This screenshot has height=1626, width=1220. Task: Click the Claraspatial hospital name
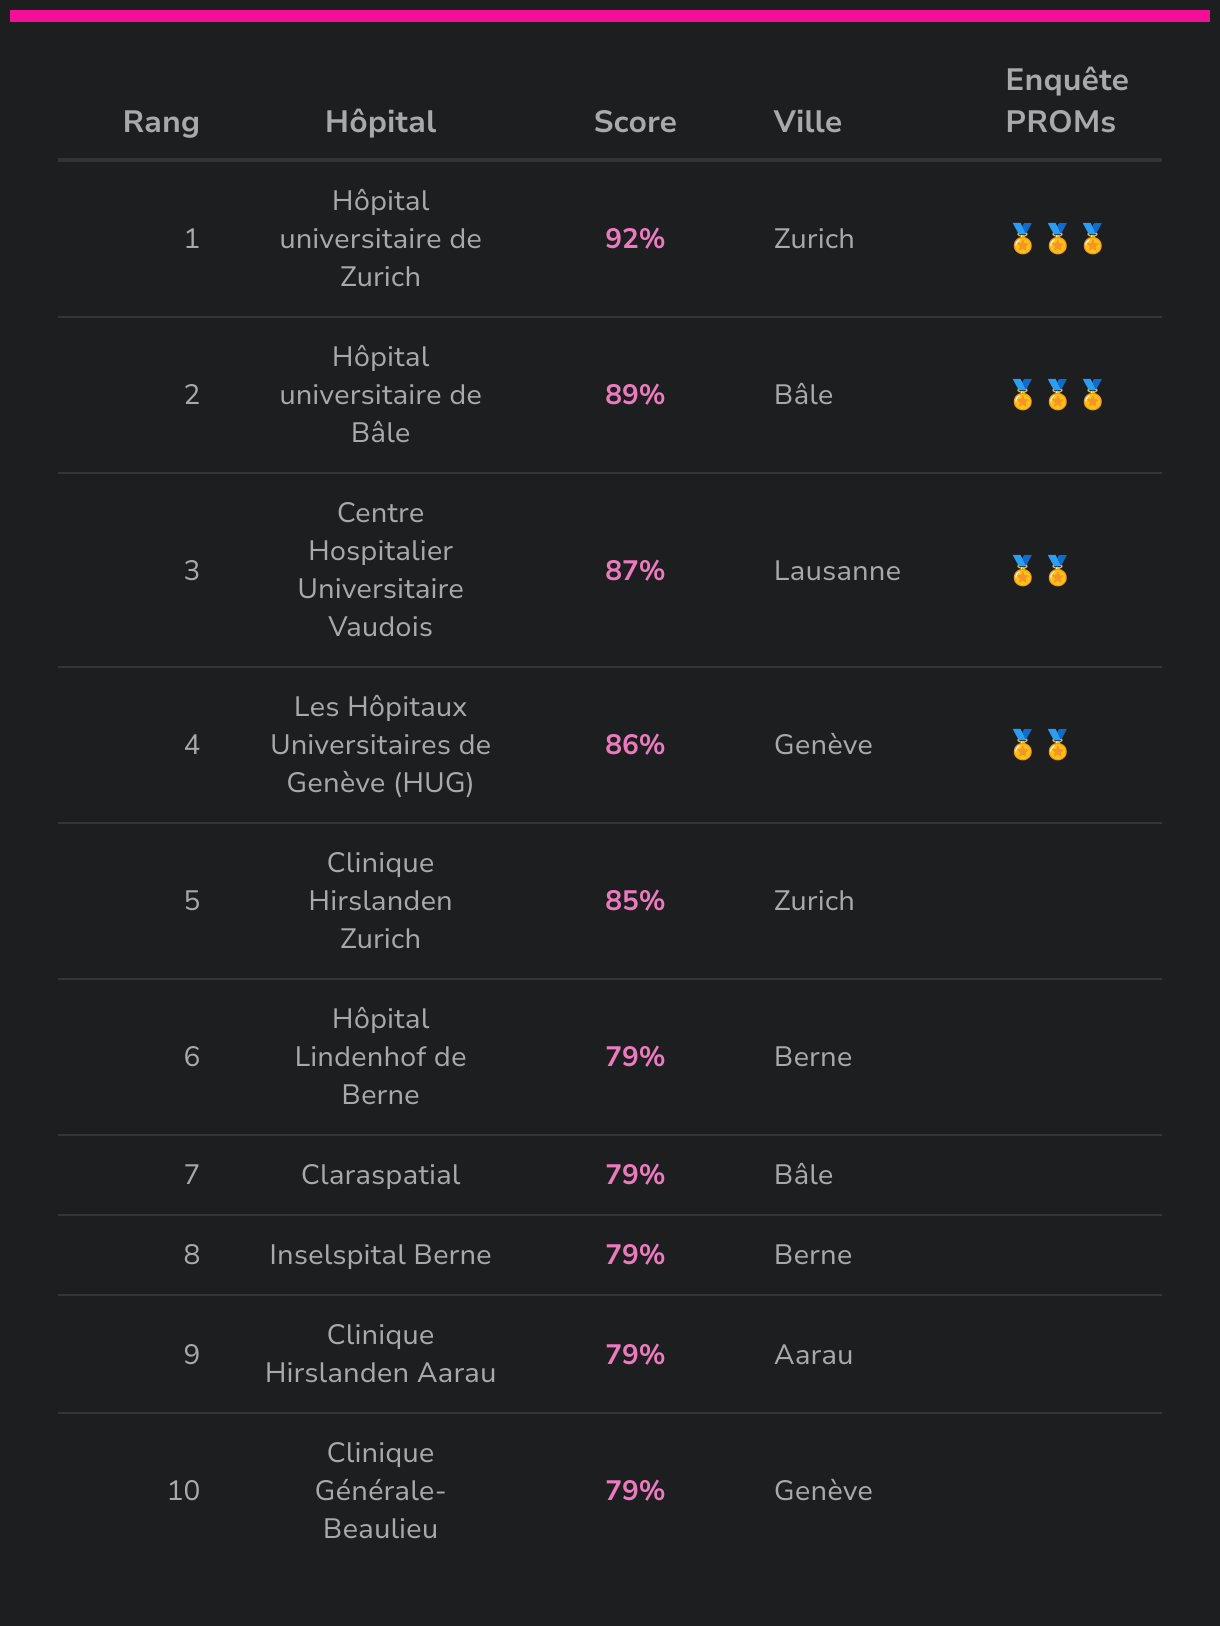(x=380, y=1175)
